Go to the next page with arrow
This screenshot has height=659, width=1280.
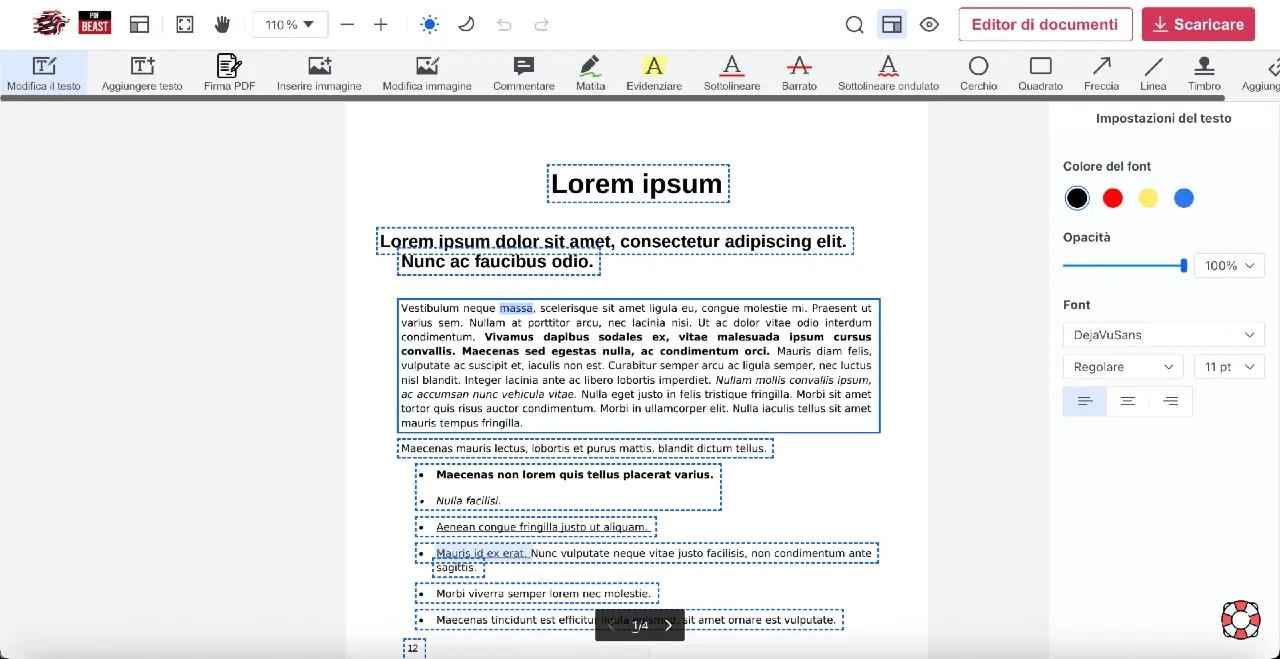point(667,625)
